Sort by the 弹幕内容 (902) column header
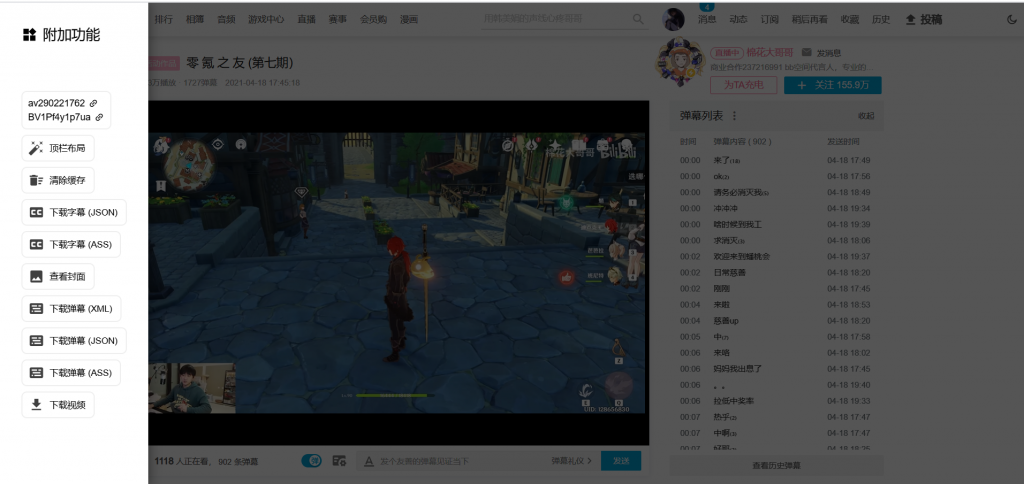This screenshot has height=484, width=1024. point(743,142)
